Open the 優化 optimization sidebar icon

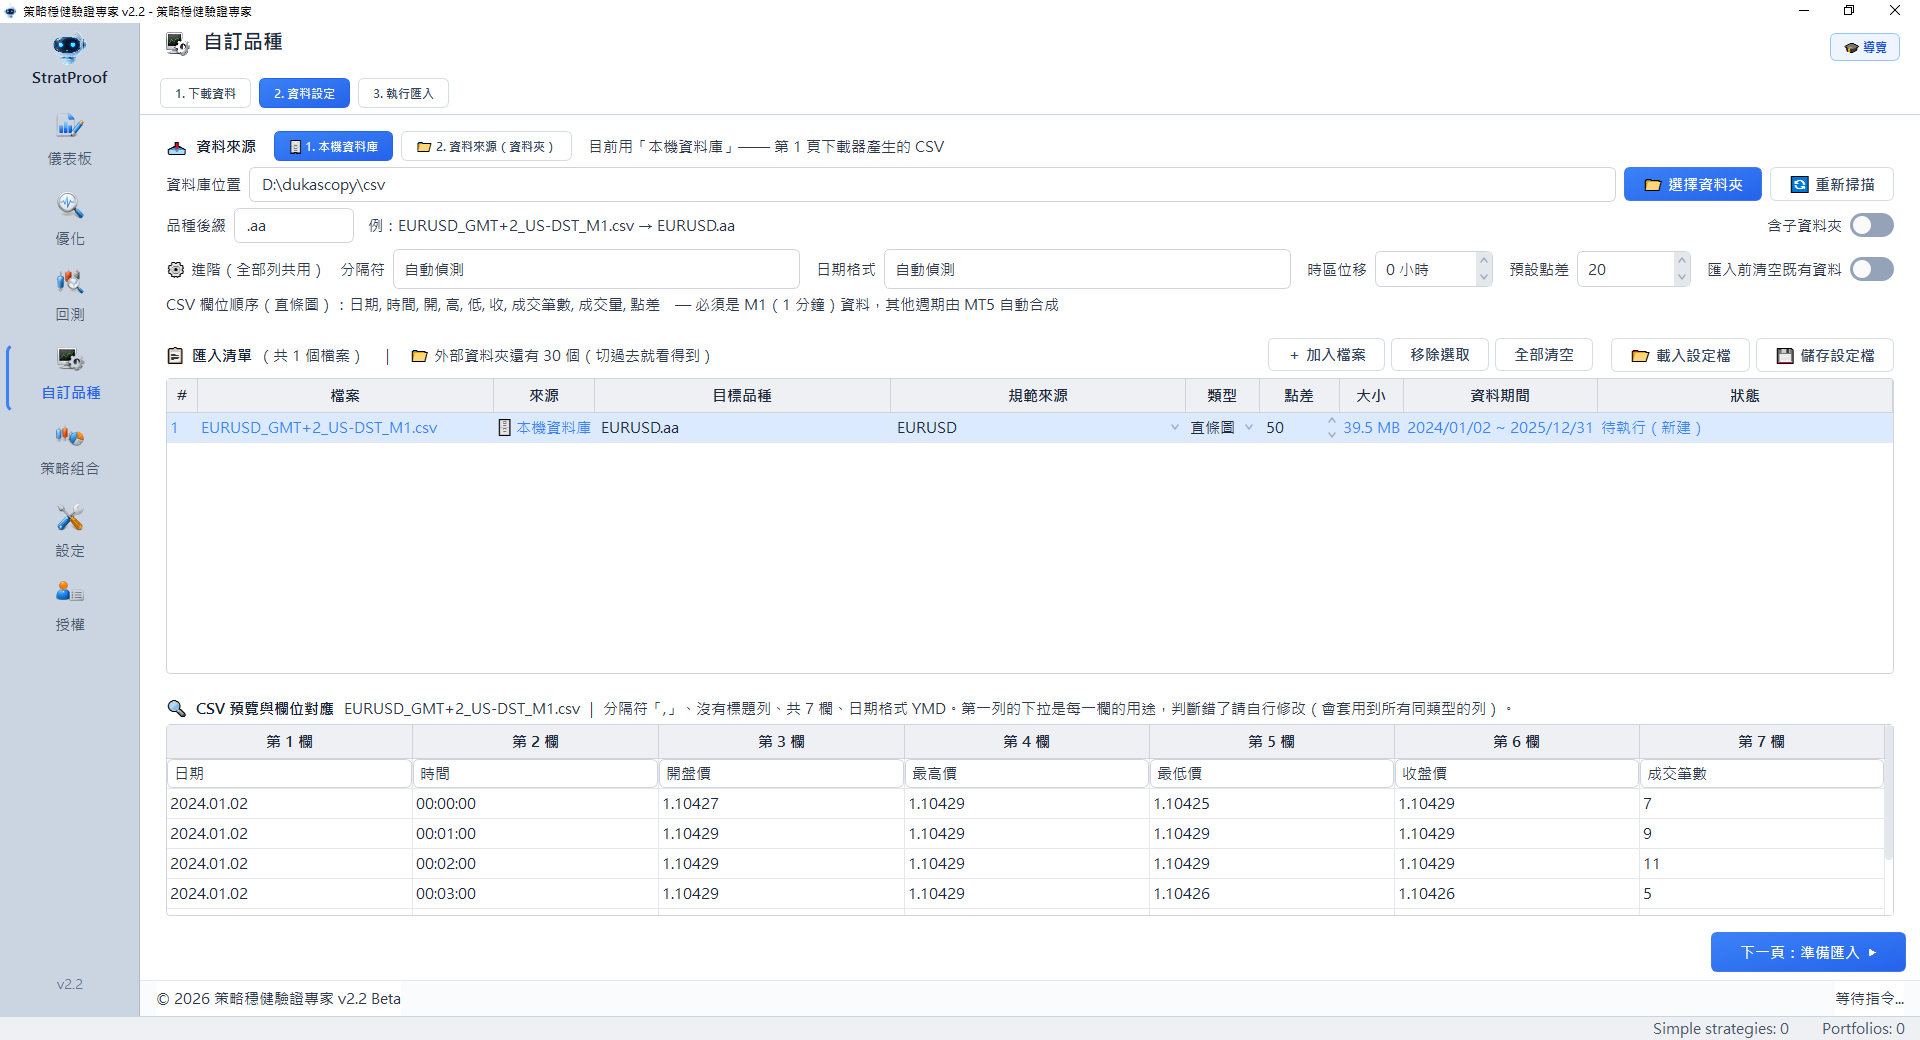click(x=69, y=206)
